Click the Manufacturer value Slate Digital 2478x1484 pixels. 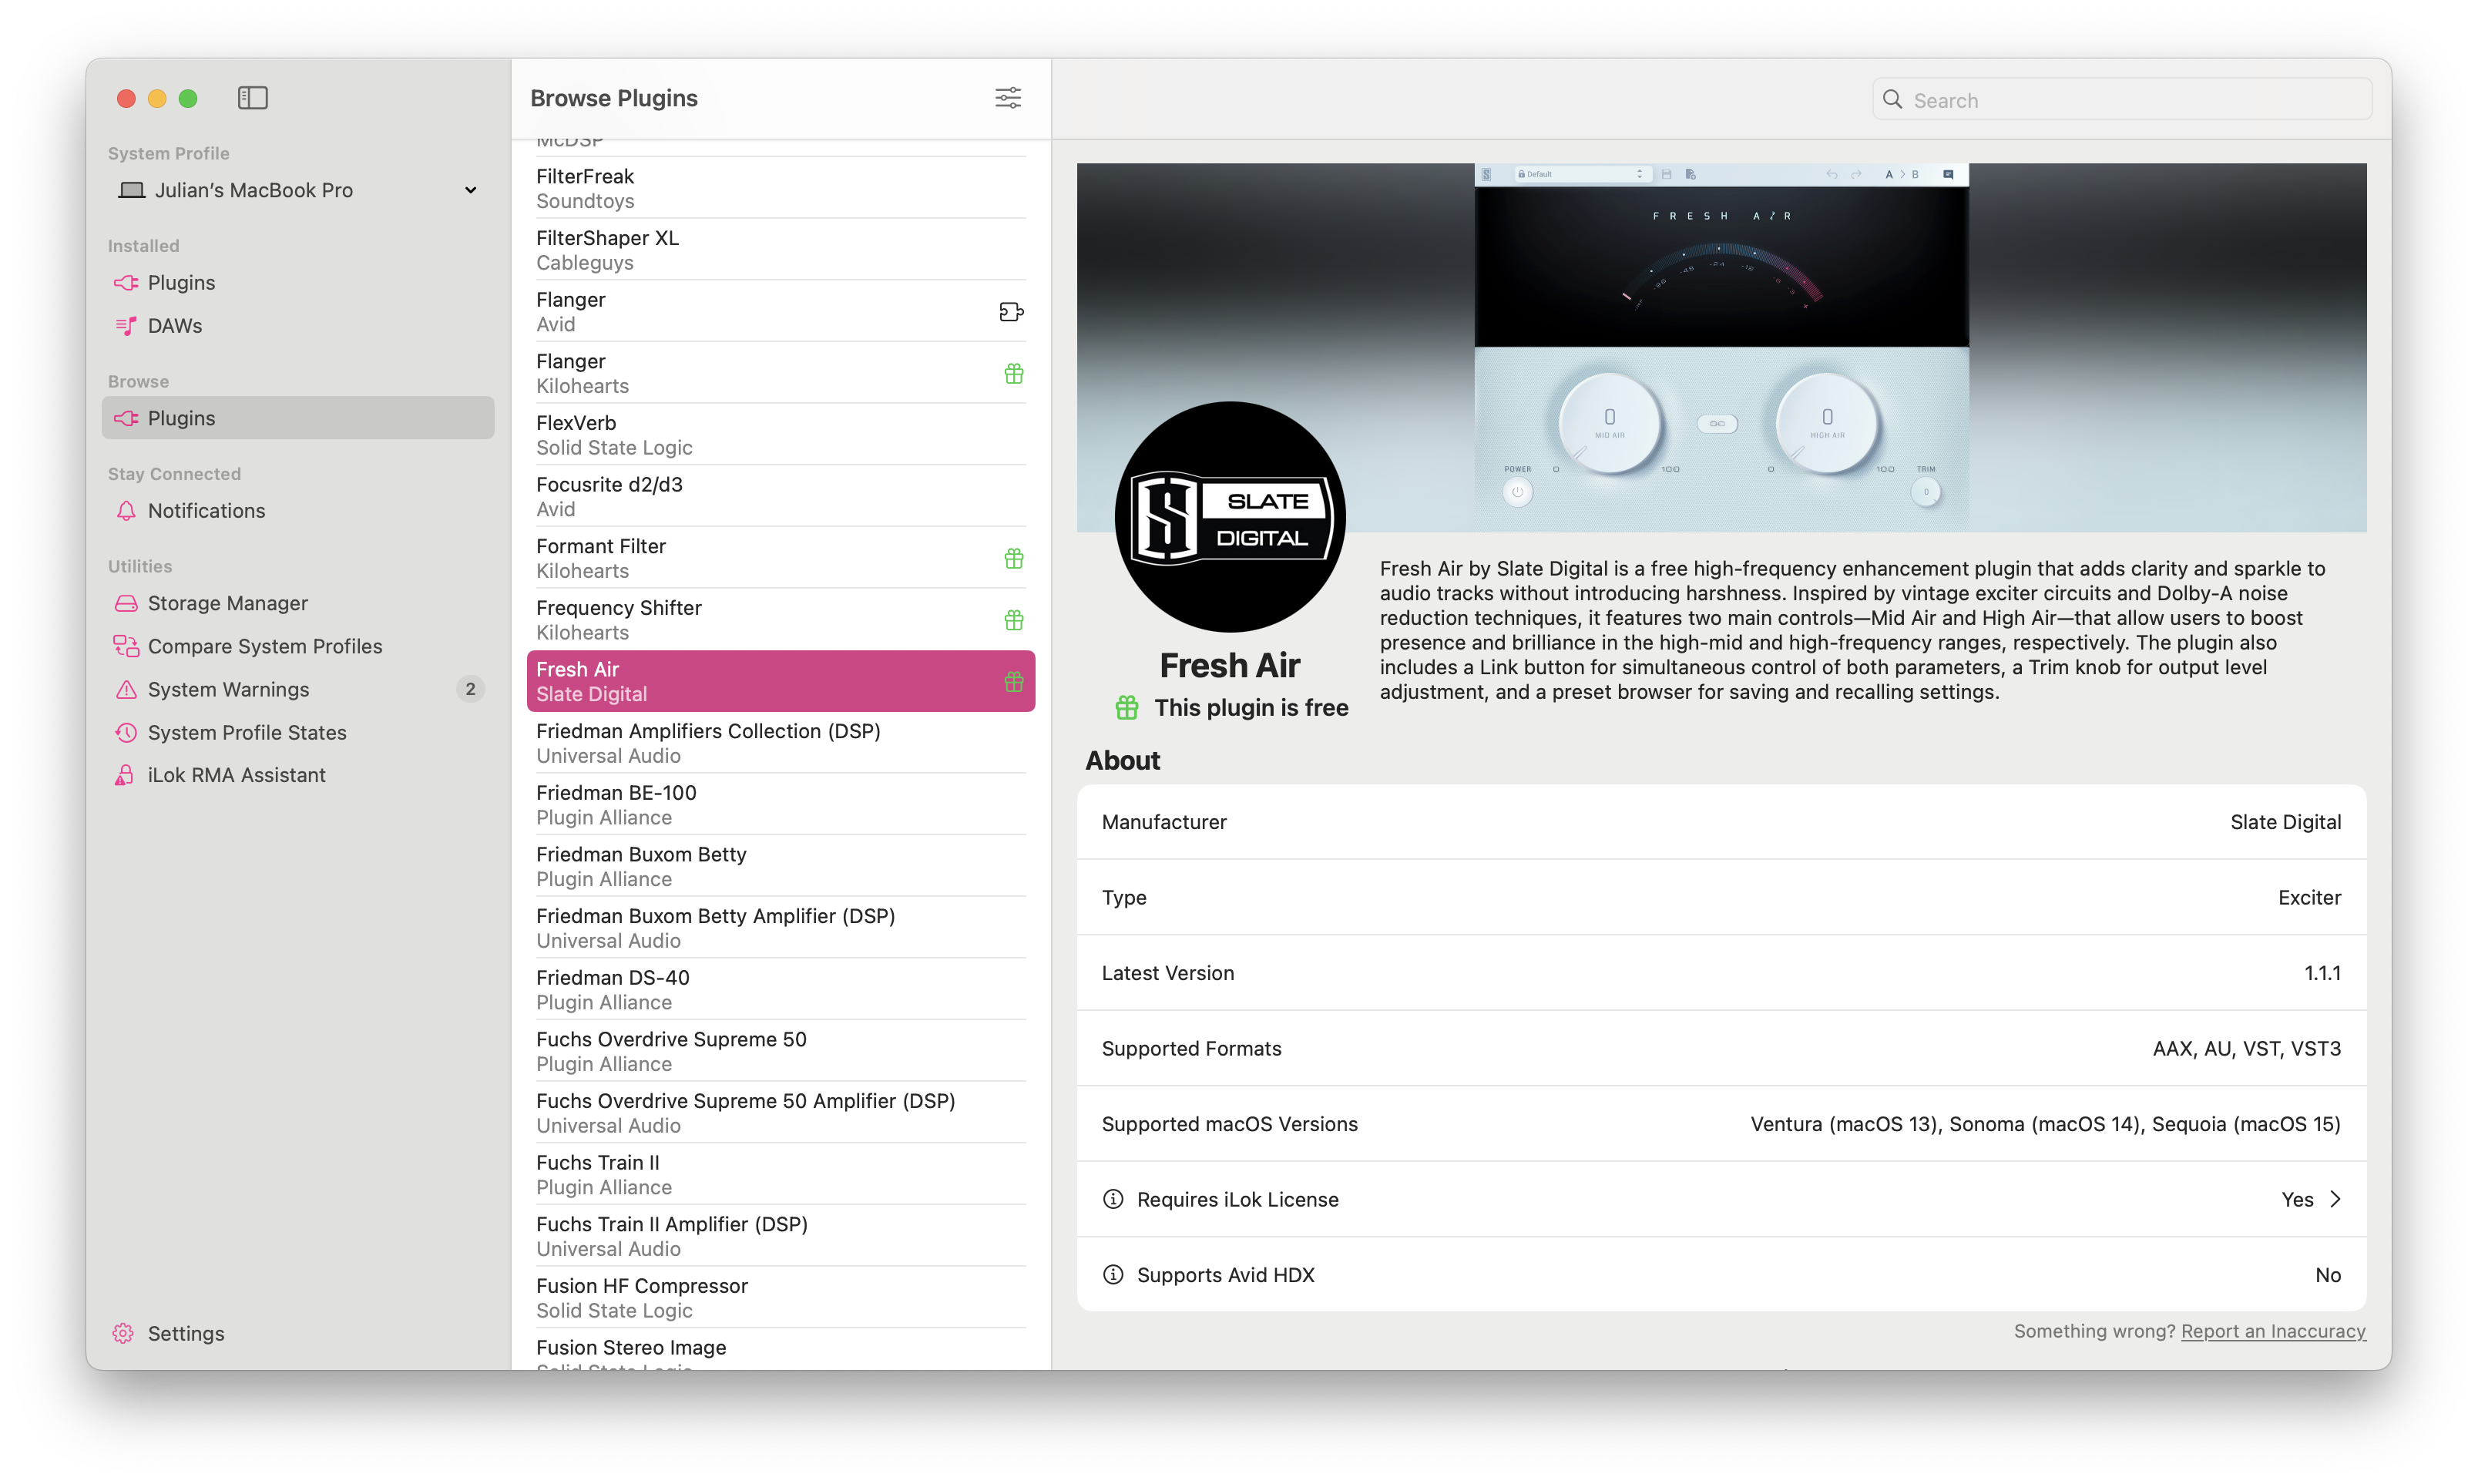[2285, 822]
